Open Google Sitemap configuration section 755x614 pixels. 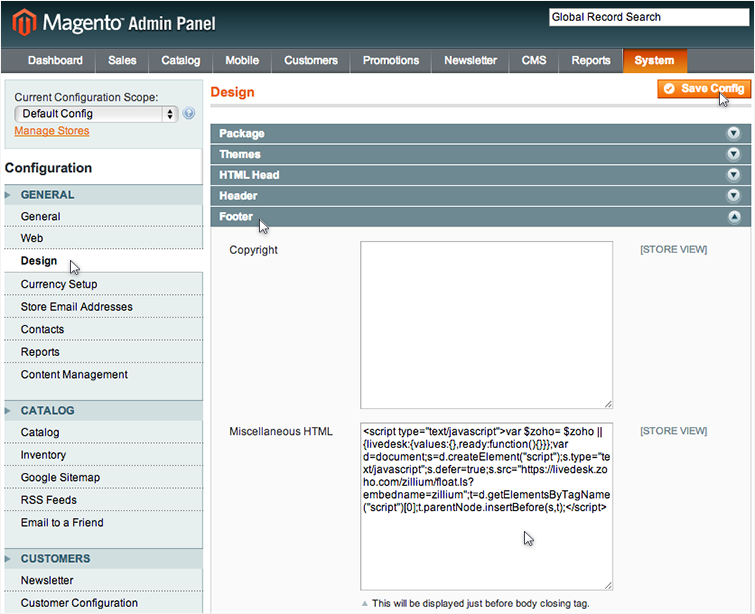[x=60, y=478]
